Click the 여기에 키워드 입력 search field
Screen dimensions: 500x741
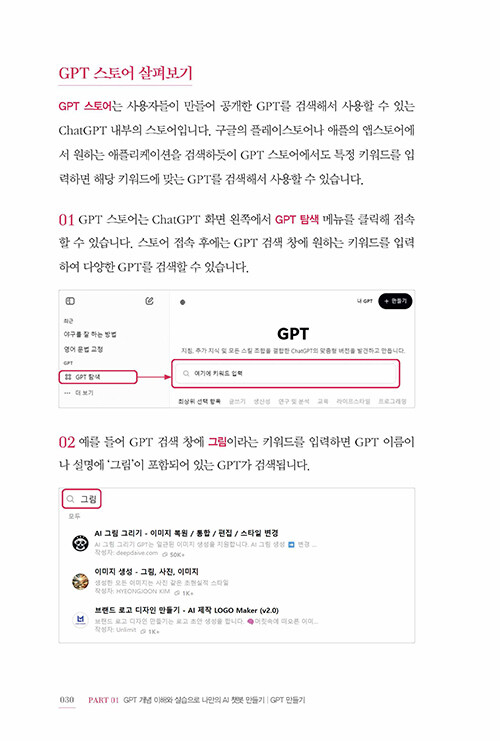point(285,373)
